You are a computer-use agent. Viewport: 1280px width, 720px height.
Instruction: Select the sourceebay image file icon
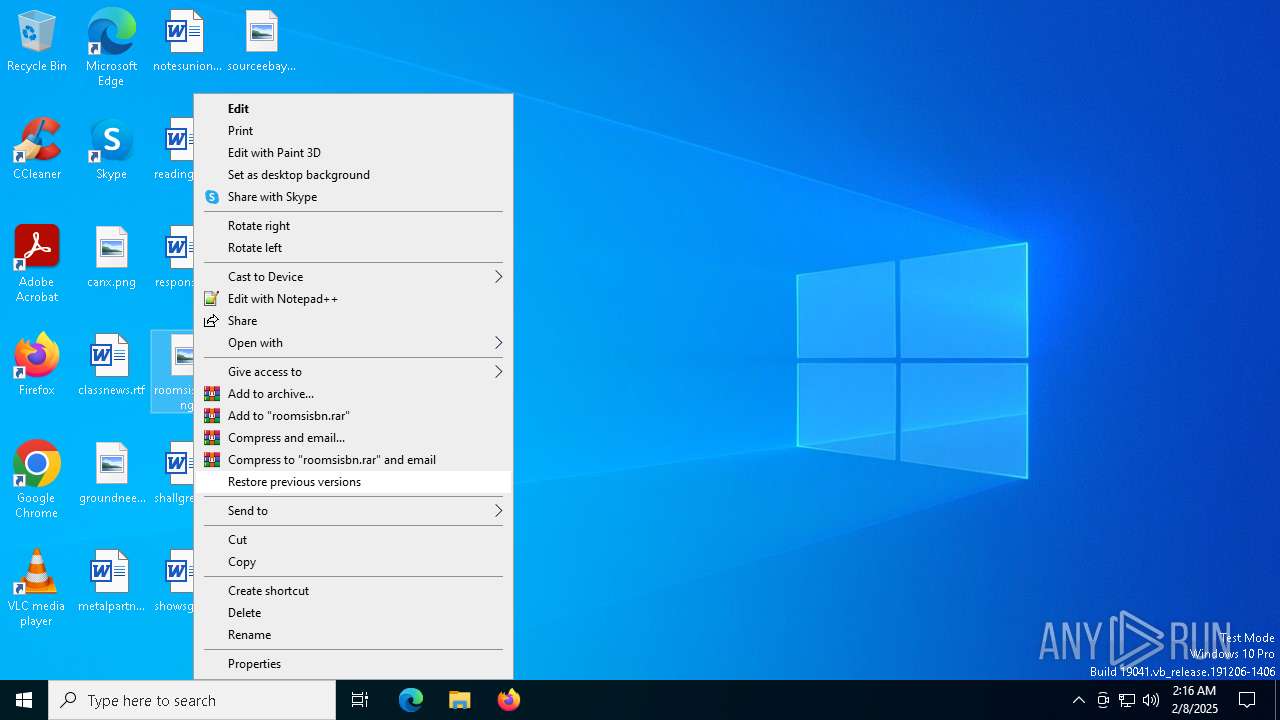point(261,42)
